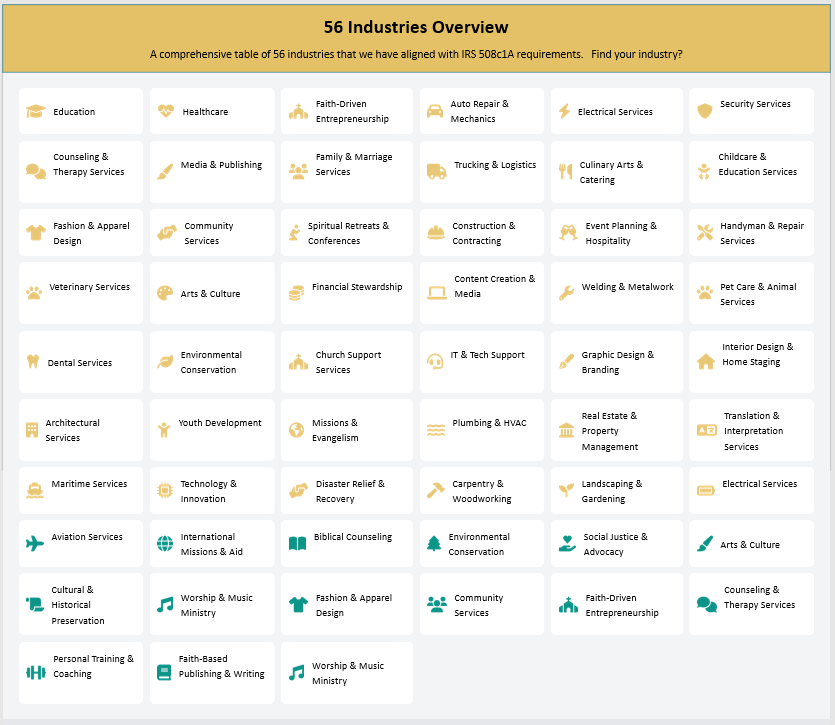Image resolution: width=835 pixels, height=725 pixels.
Task: Click the Biblical Counseling open book icon
Action: coord(297,544)
